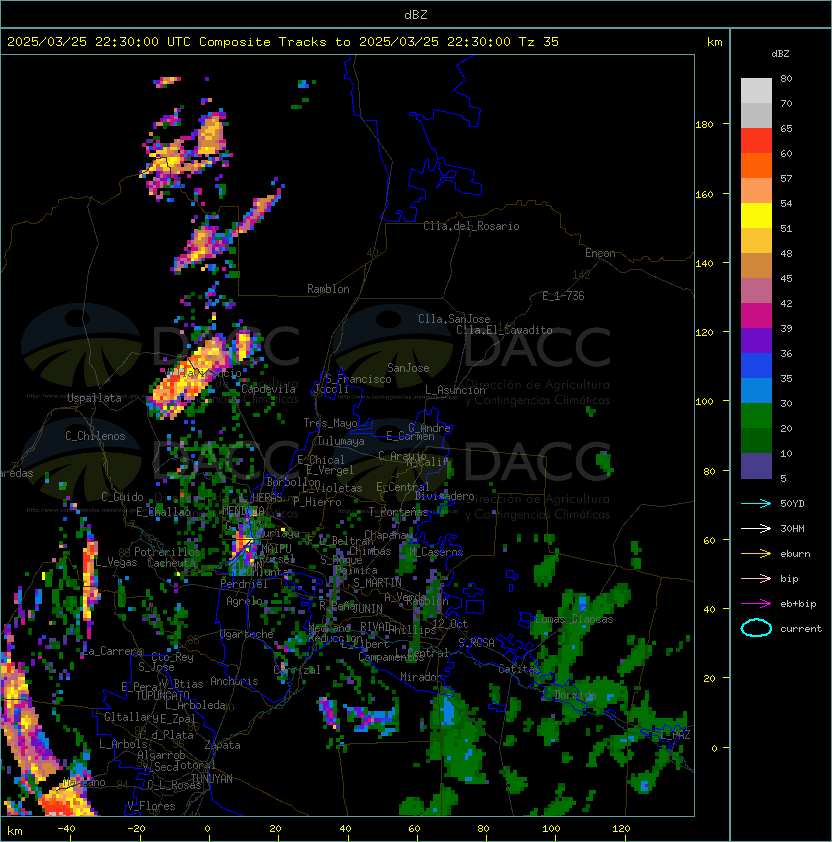Click the cyan 'current' ellipse legend icon
This screenshot has height=842, width=832.
756,628
